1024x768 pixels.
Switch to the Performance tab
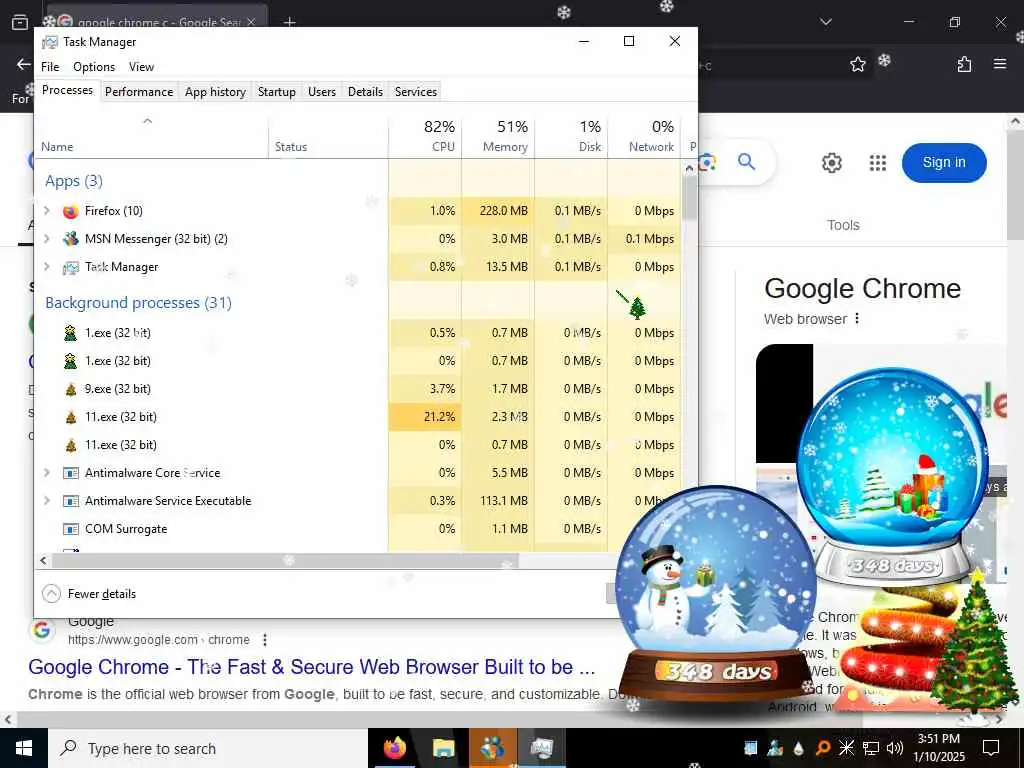pyautogui.click(x=139, y=92)
